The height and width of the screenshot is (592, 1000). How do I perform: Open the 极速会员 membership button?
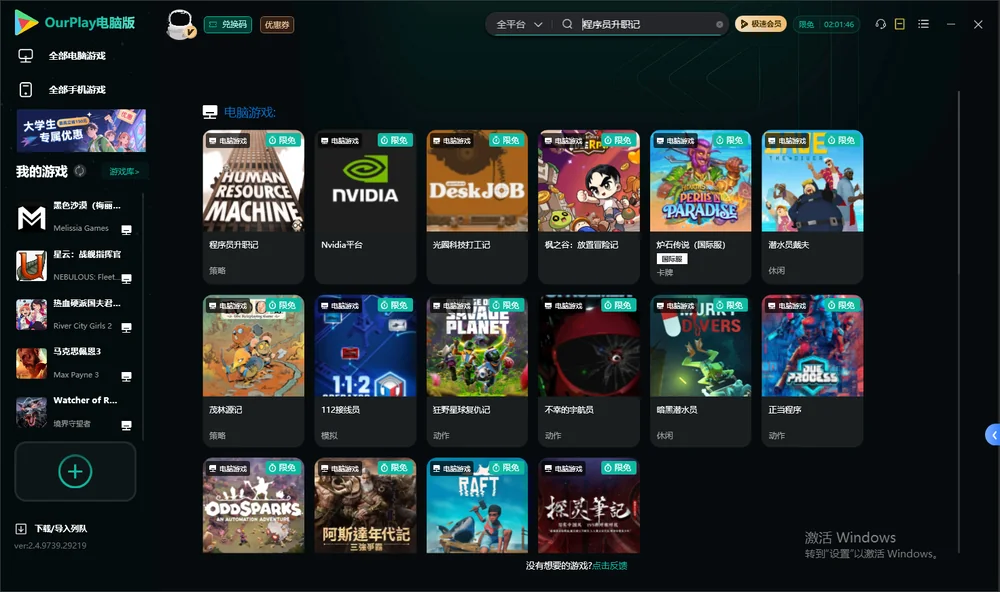[x=760, y=24]
